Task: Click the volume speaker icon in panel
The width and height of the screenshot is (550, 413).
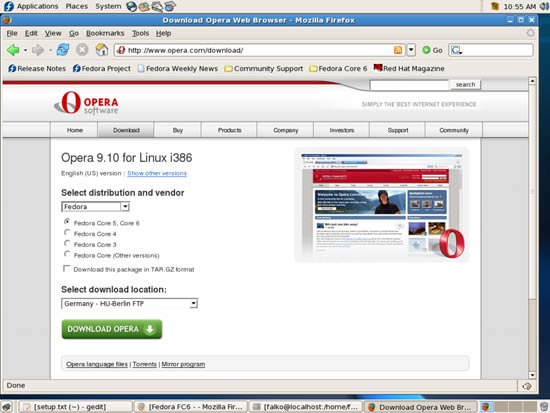Action: [545, 6]
